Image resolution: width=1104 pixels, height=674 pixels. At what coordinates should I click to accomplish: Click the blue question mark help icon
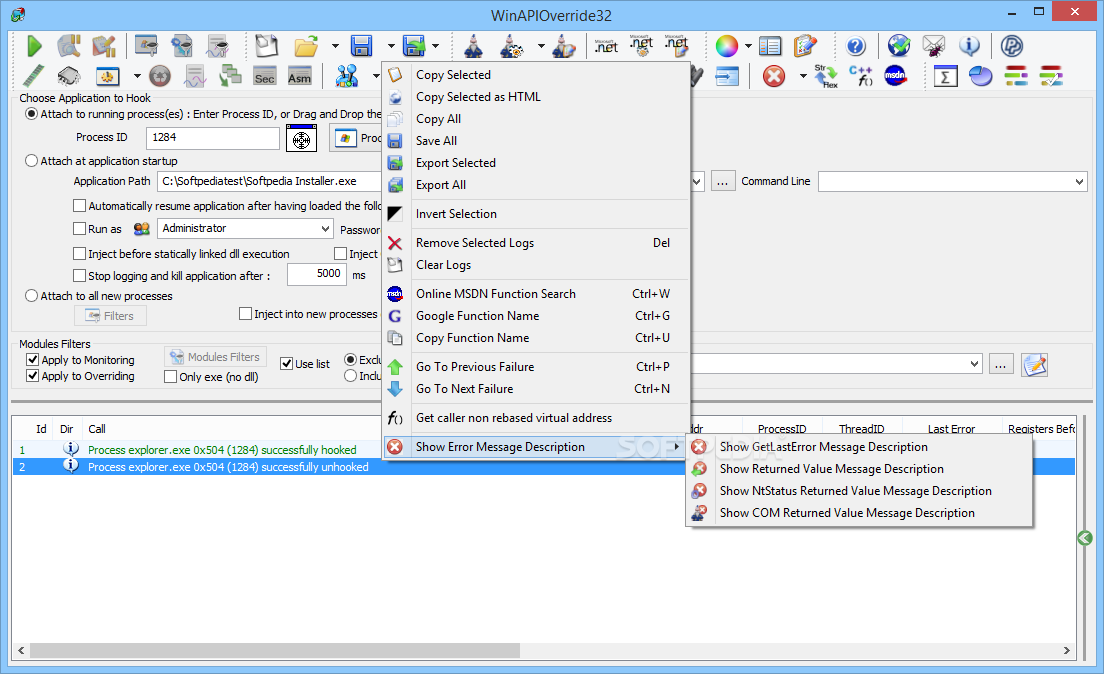(855, 46)
